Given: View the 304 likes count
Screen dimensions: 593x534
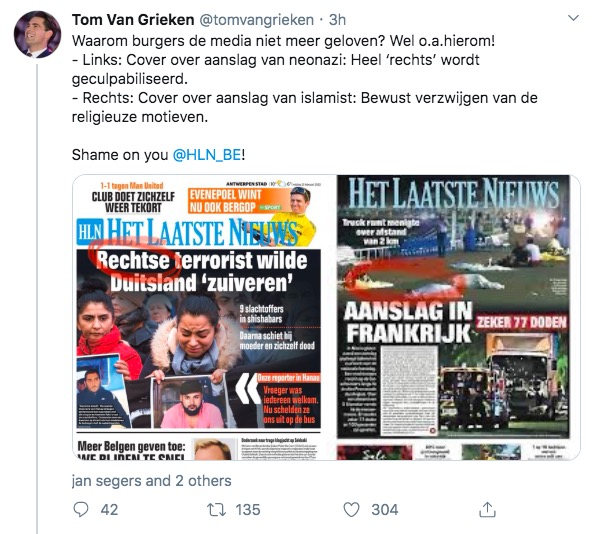Looking at the screenshot, I should pos(385,509).
